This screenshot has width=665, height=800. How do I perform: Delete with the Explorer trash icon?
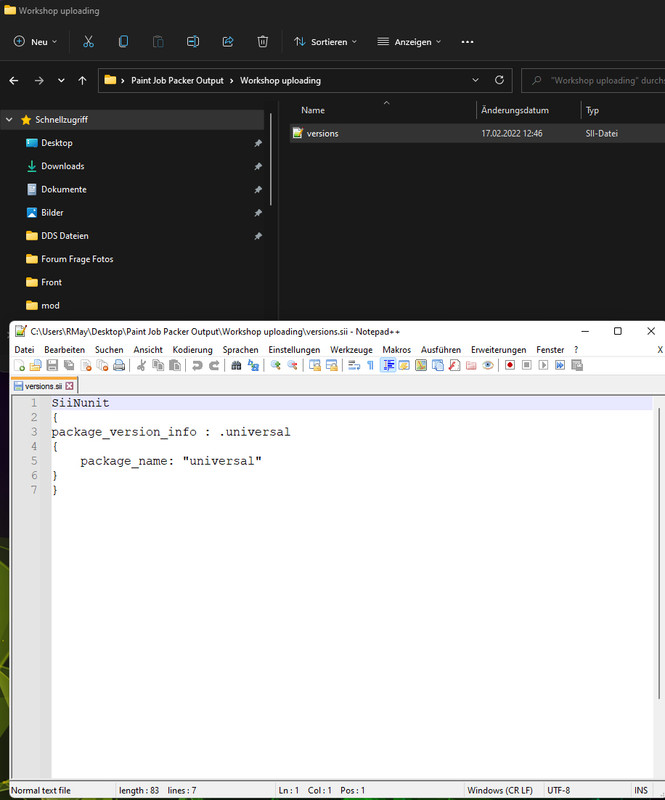click(x=262, y=42)
